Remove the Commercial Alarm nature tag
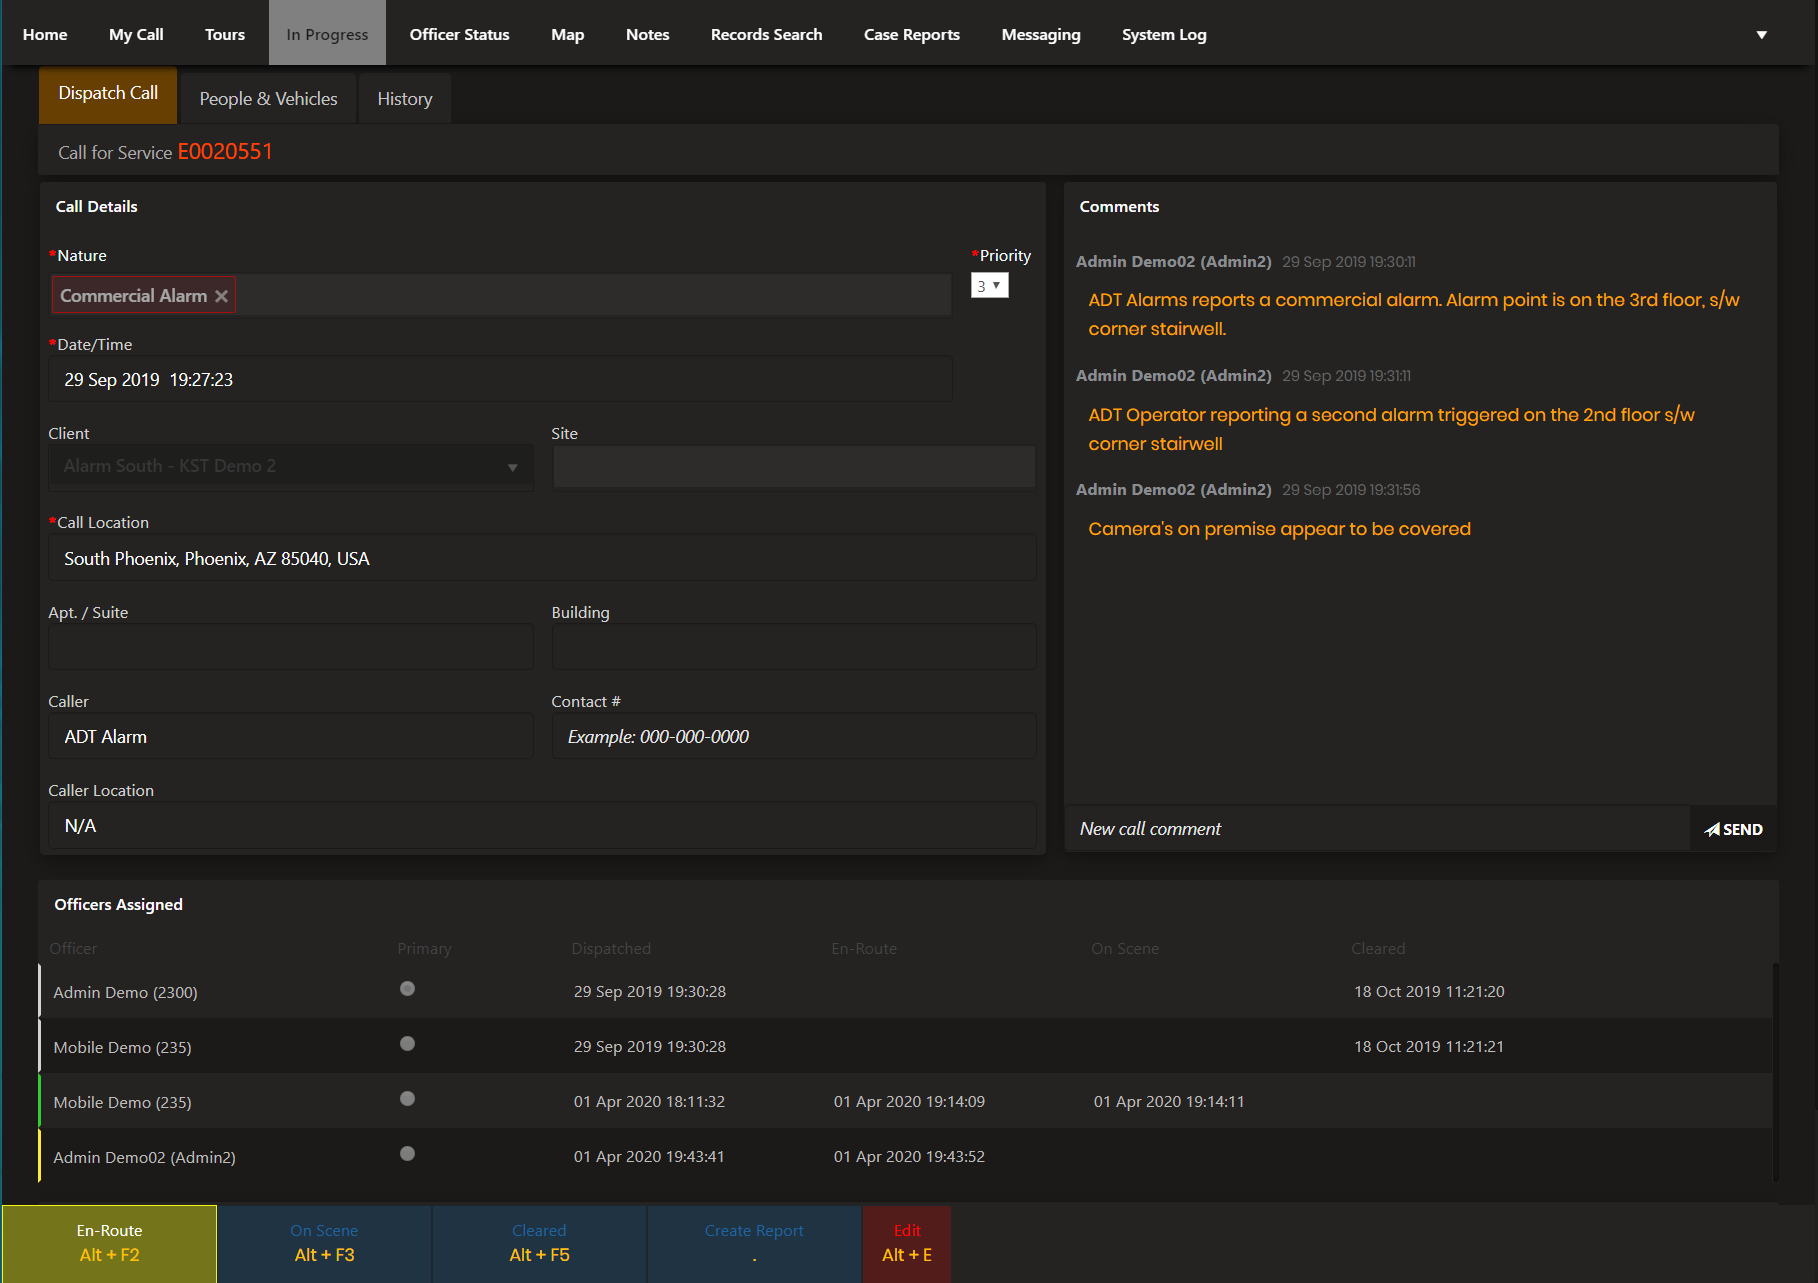Viewport: 1818px width, 1283px height. coord(221,296)
